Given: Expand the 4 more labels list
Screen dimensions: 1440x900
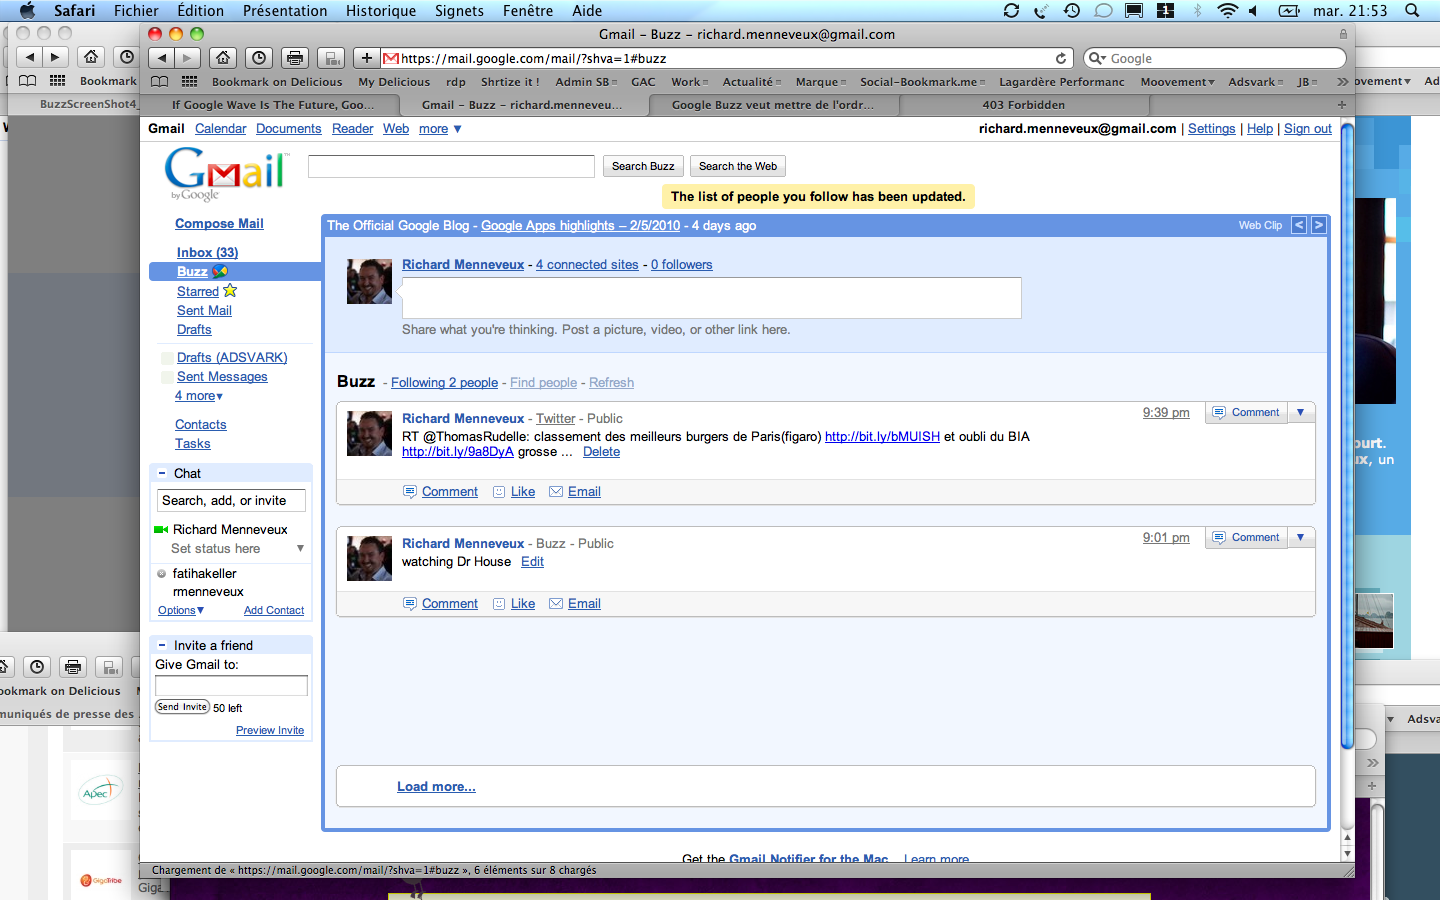Looking at the screenshot, I should [199, 395].
